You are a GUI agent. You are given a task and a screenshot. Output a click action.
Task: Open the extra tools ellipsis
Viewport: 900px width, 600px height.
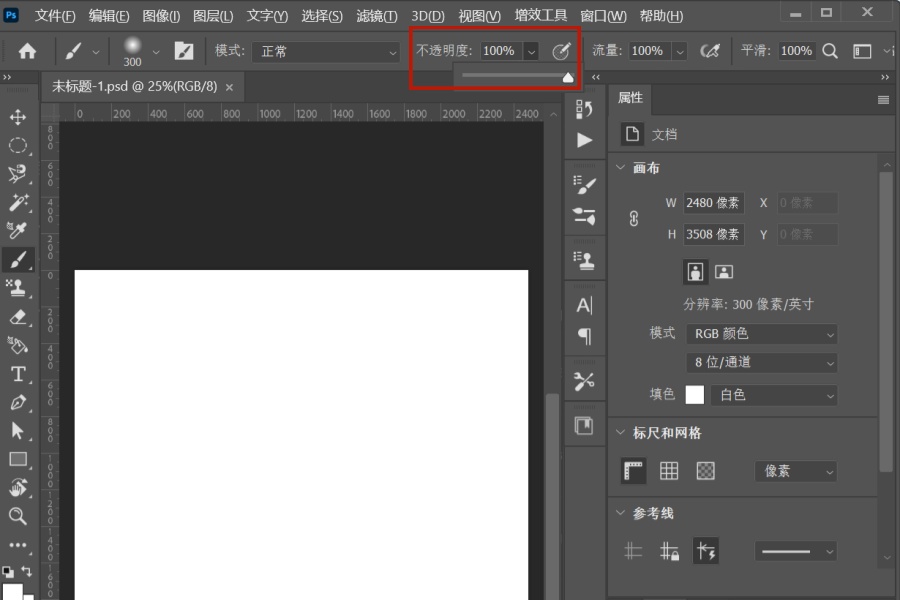coord(18,545)
